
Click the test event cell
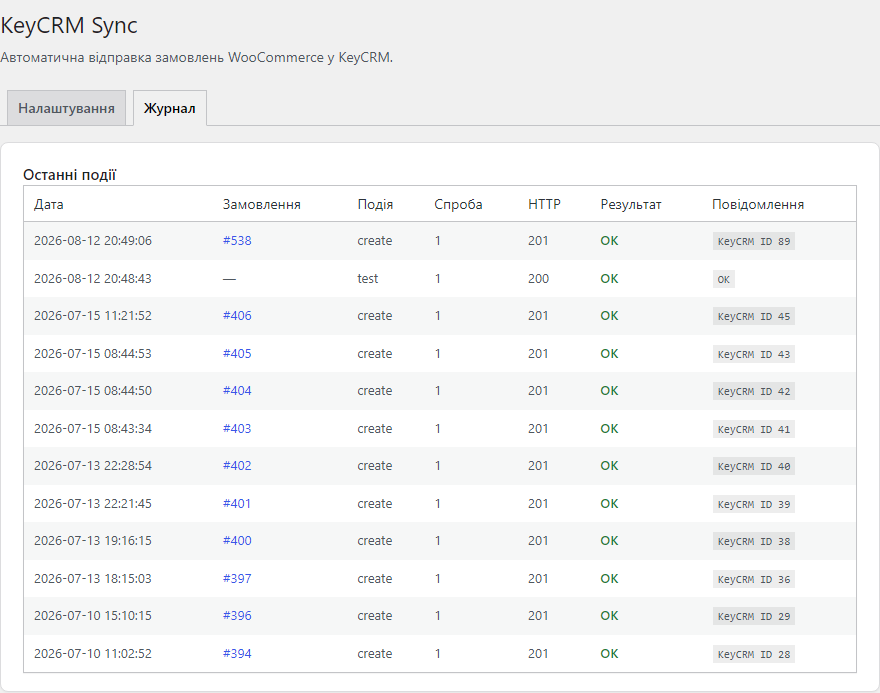coord(368,279)
